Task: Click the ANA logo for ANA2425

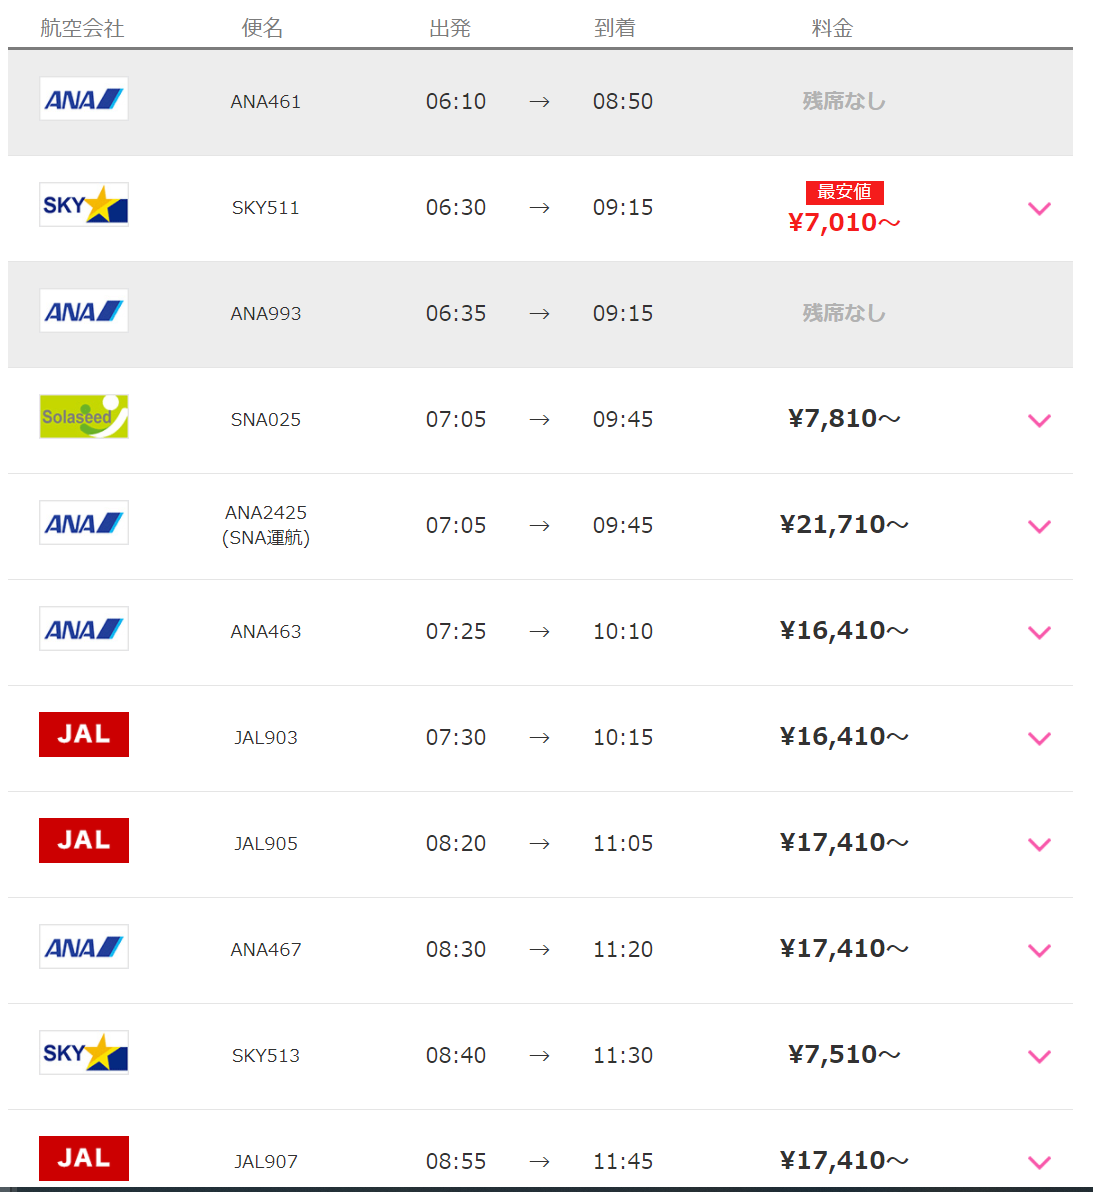Action: click(x=84, y=522)
